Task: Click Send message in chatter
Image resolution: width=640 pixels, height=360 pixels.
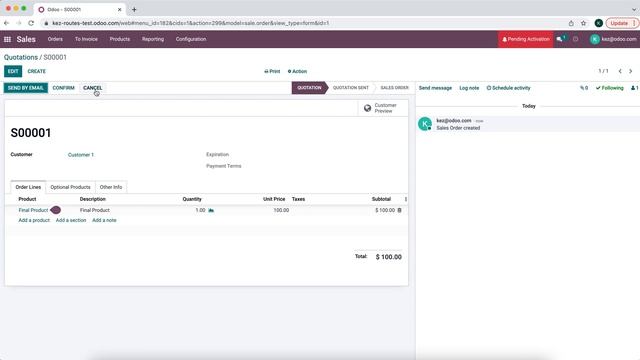Action: pyautogui.click(x=435, y=88)
